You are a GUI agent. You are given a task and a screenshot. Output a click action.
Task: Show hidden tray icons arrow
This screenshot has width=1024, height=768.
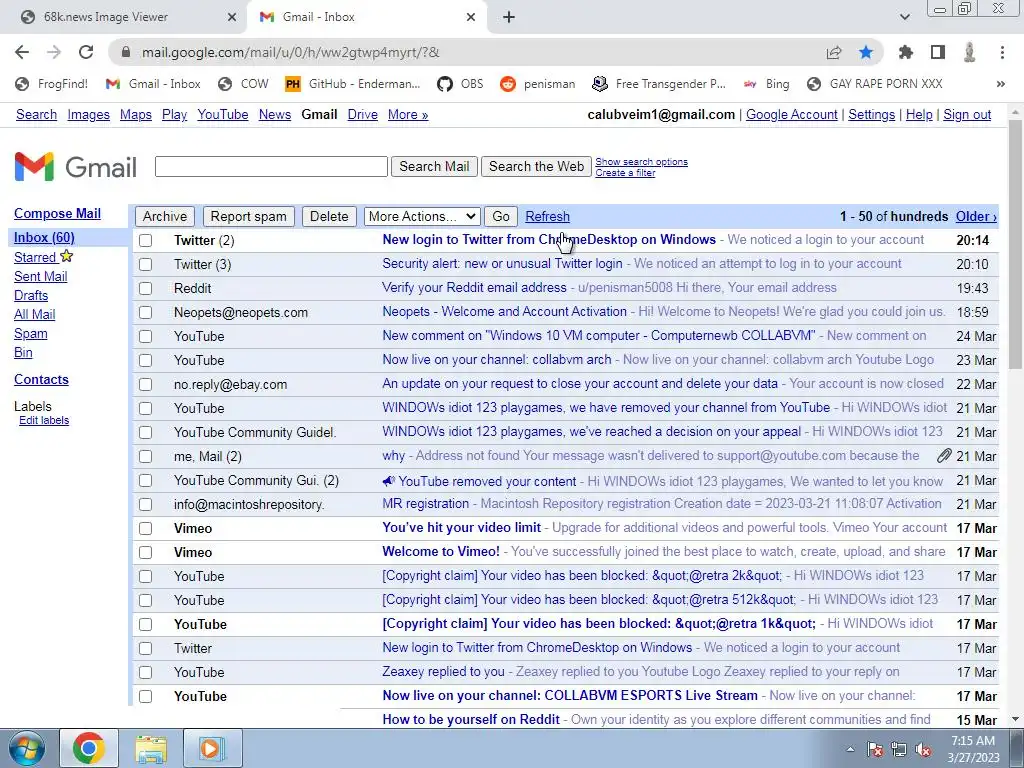[850, 749]
